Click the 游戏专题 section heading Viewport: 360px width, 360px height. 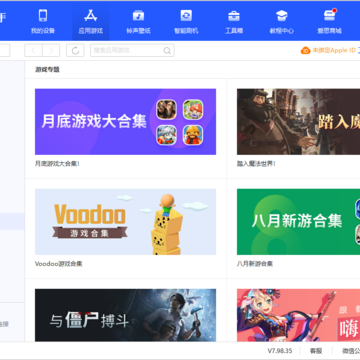47,70
